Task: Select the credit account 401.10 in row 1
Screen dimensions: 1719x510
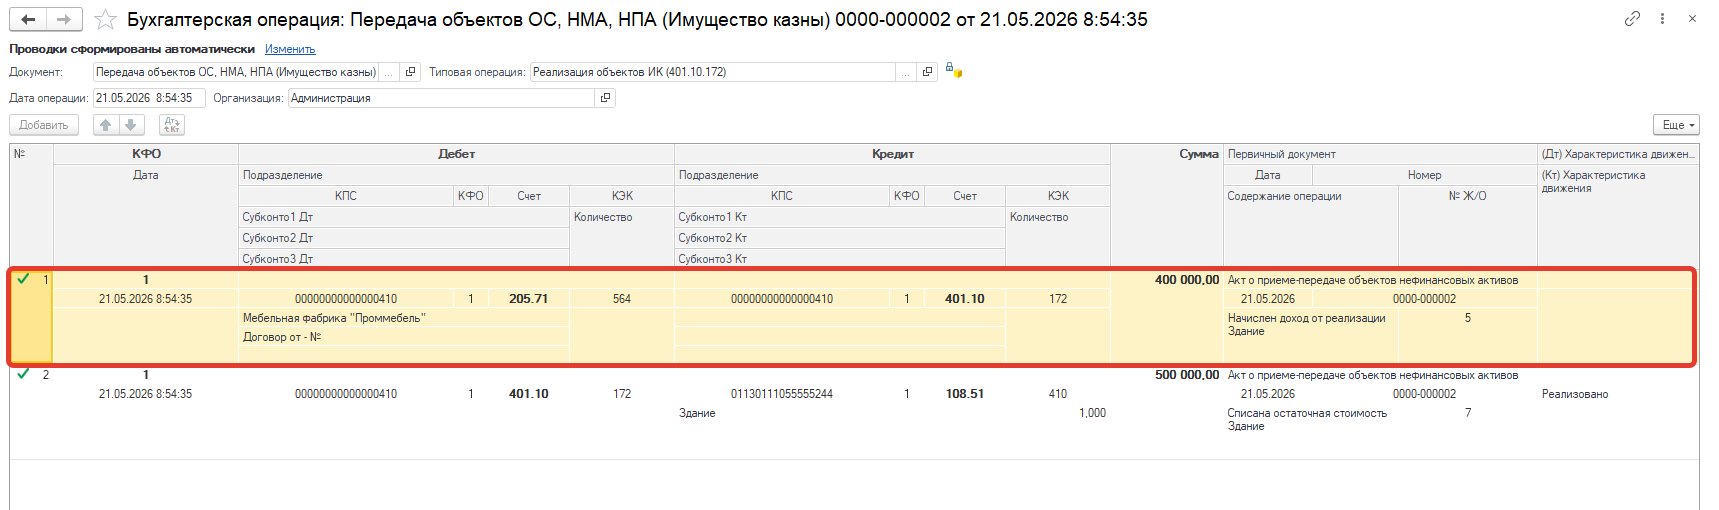Action: click(964, 299)
